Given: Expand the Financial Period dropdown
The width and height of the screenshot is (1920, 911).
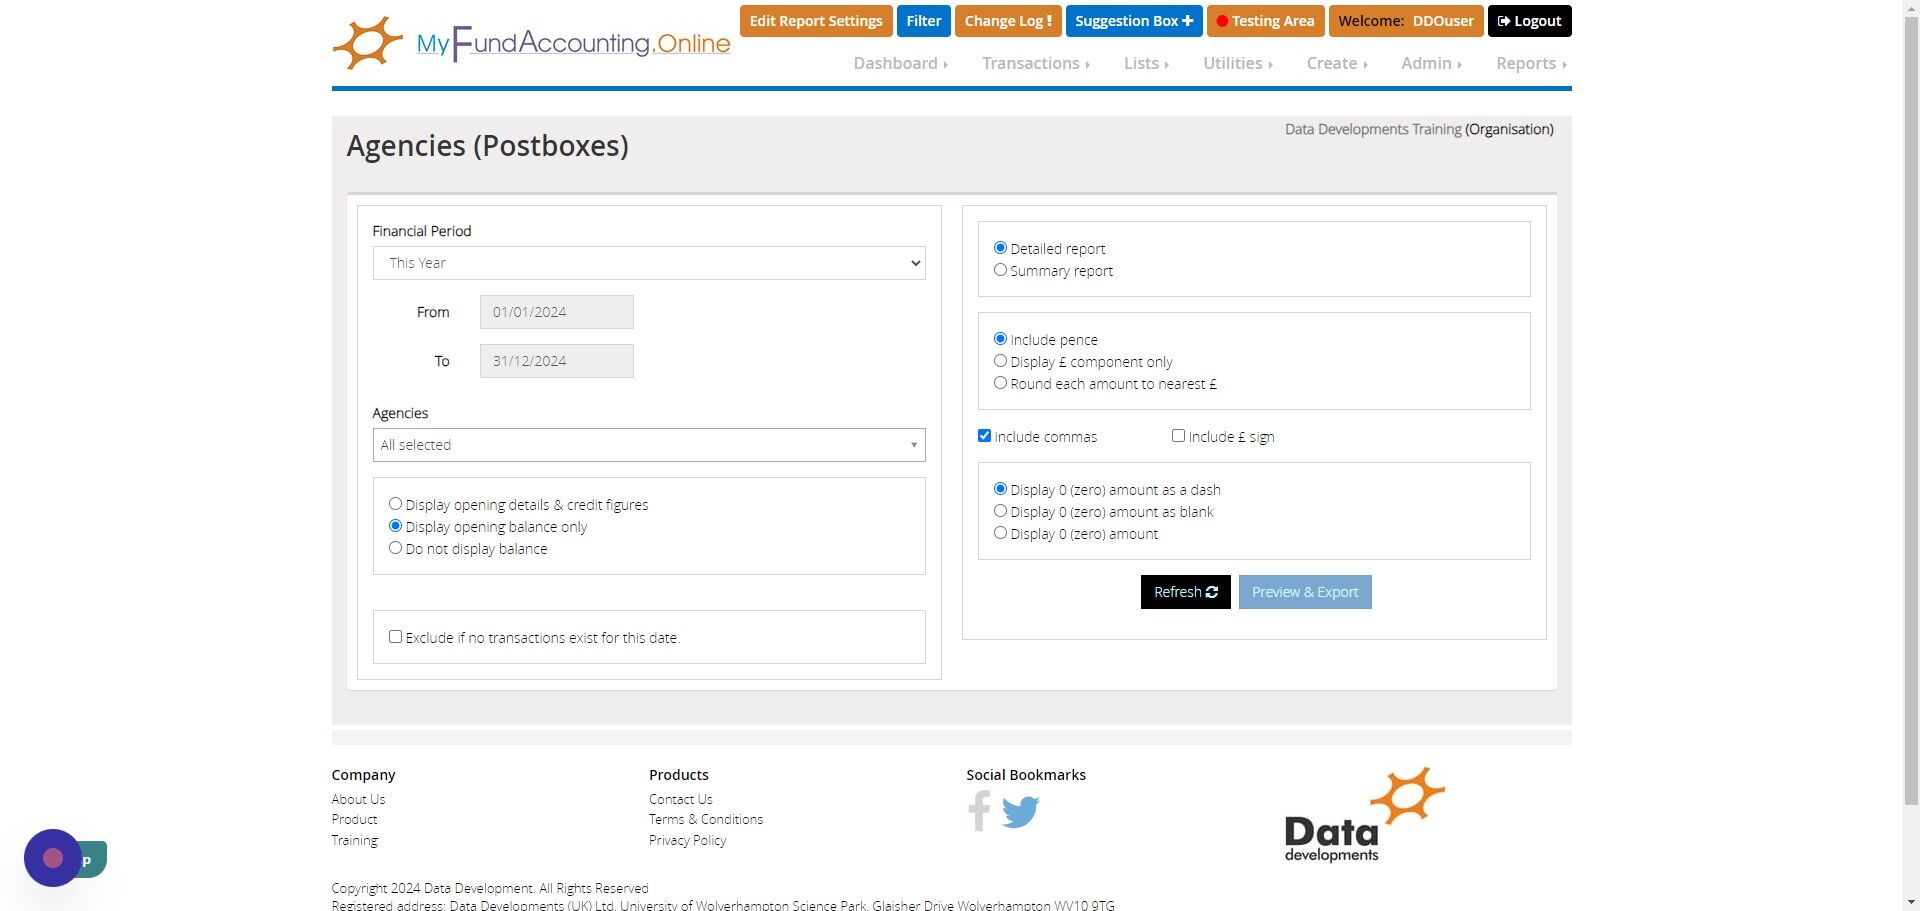Looking at the screenshot, I should [649, 263].
